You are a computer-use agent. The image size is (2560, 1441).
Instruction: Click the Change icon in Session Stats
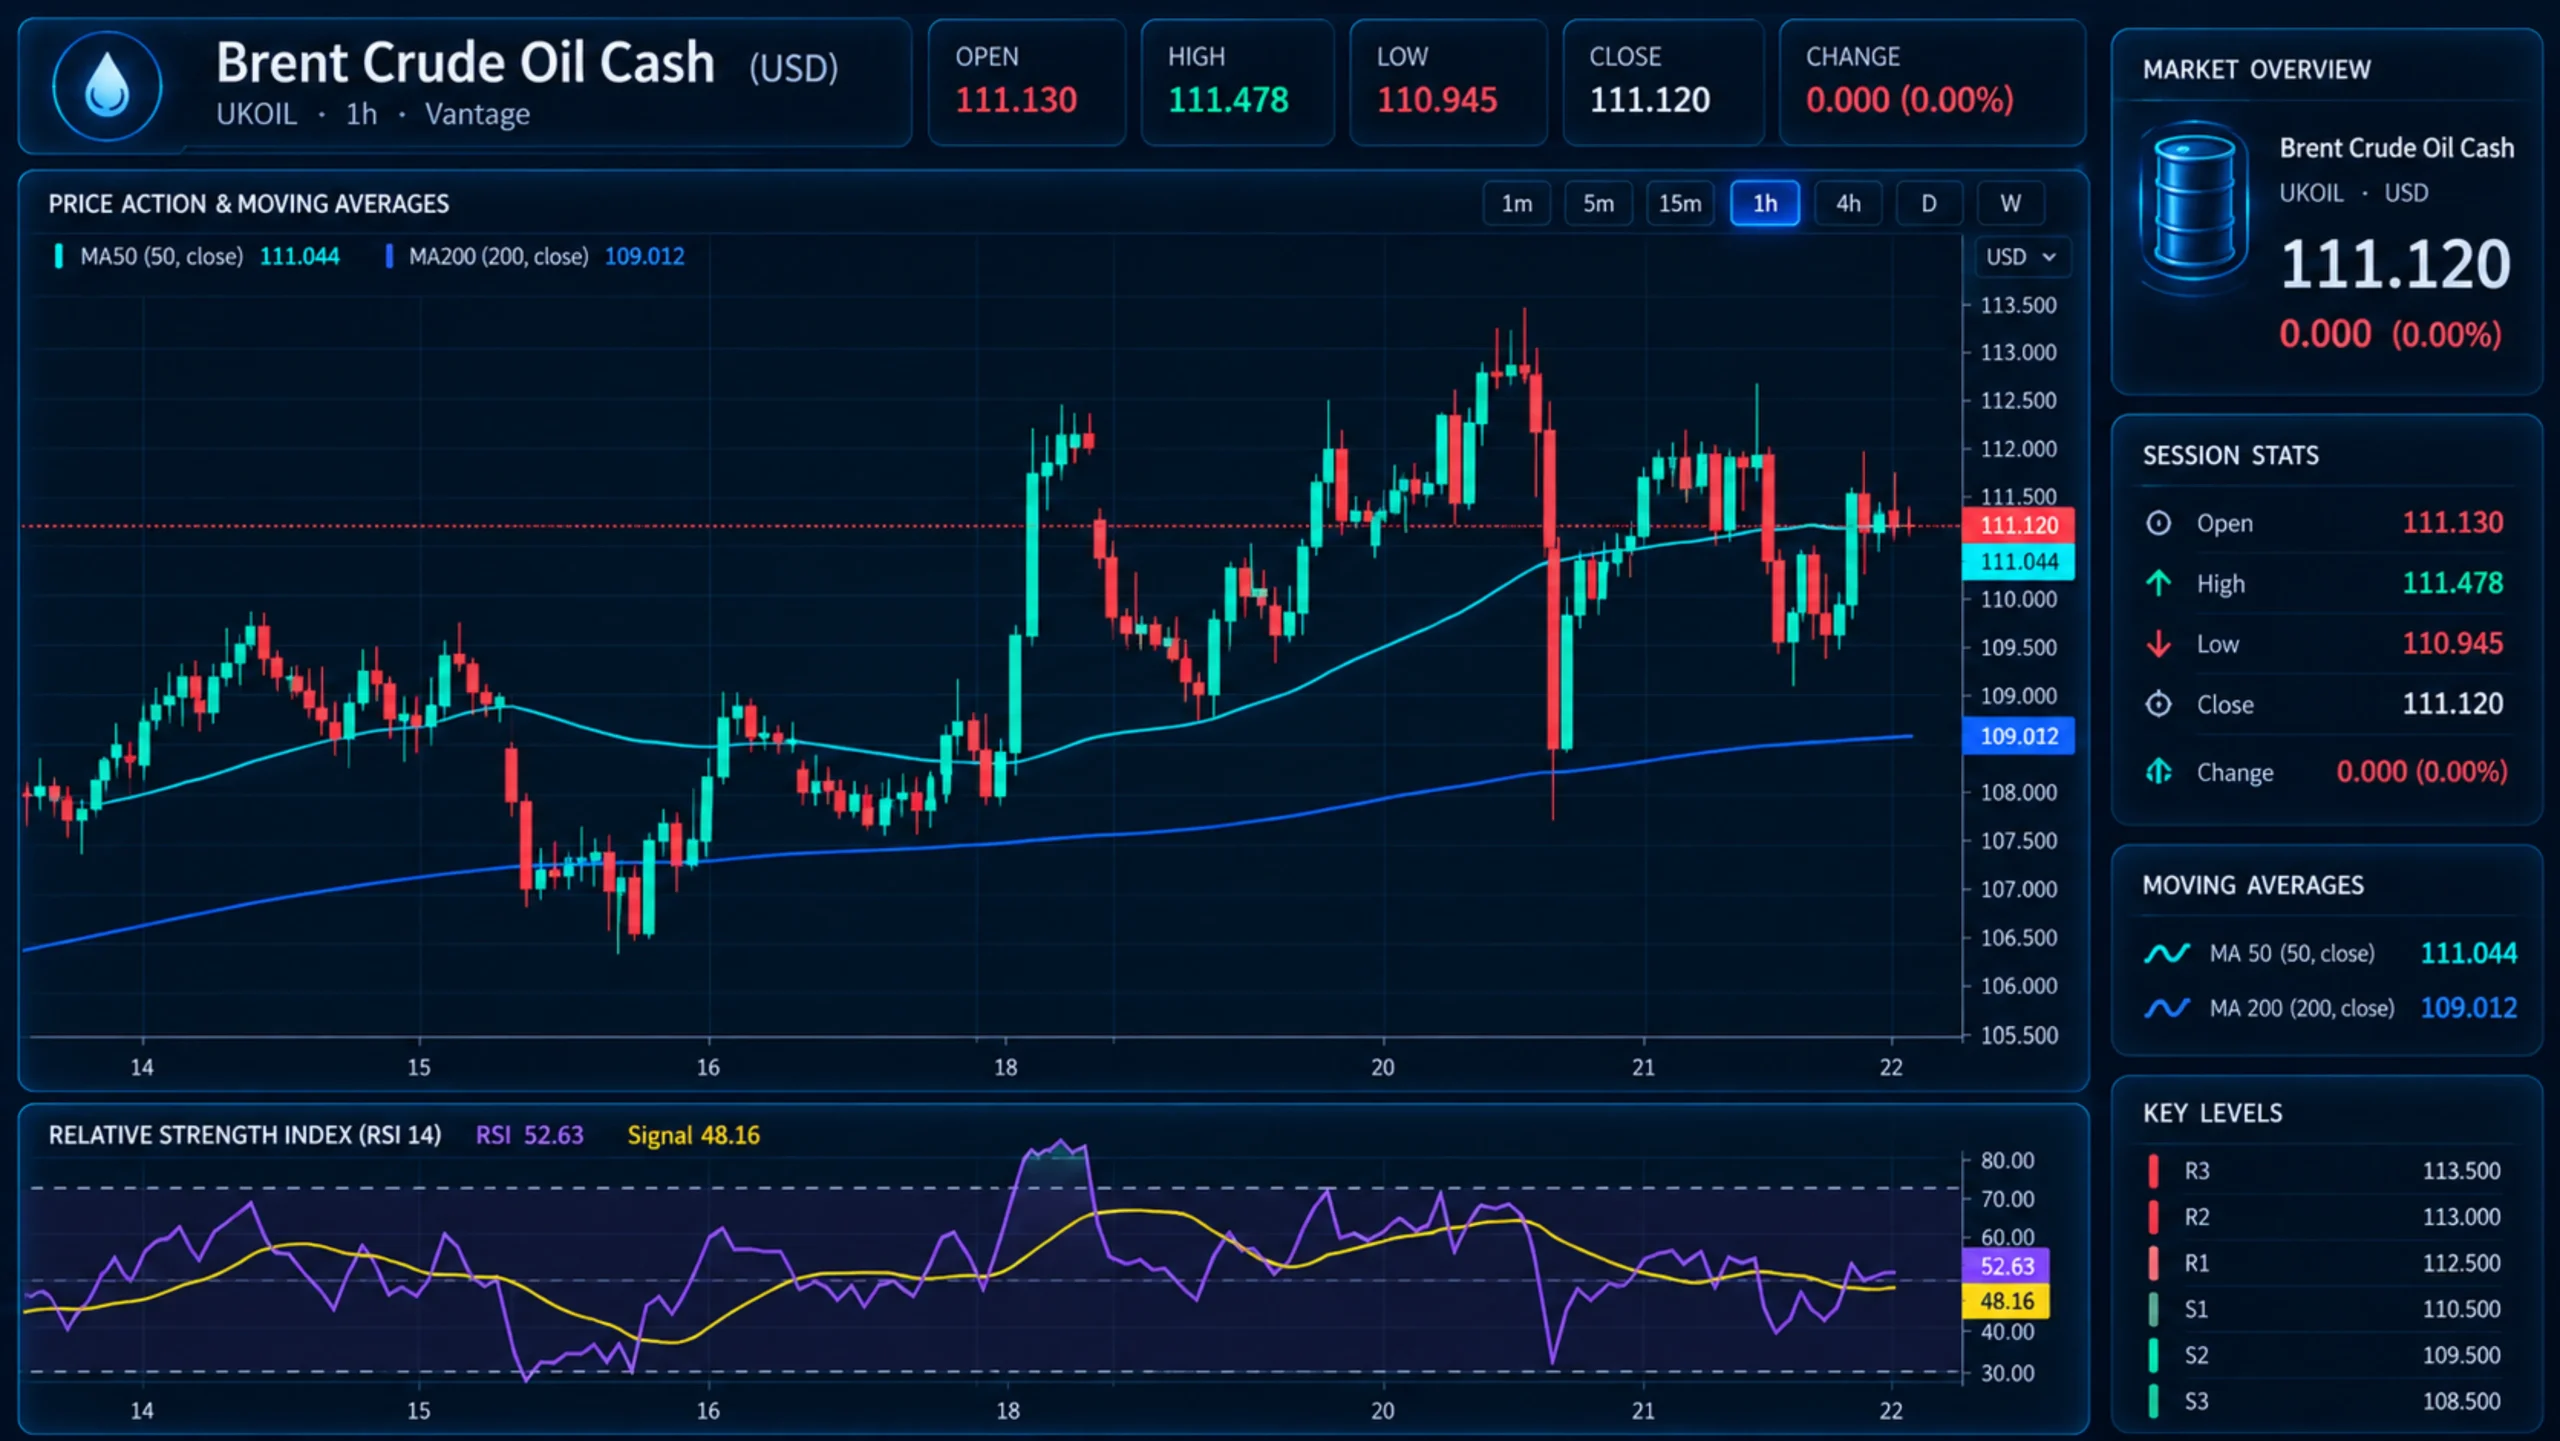tap(2158, 772)
